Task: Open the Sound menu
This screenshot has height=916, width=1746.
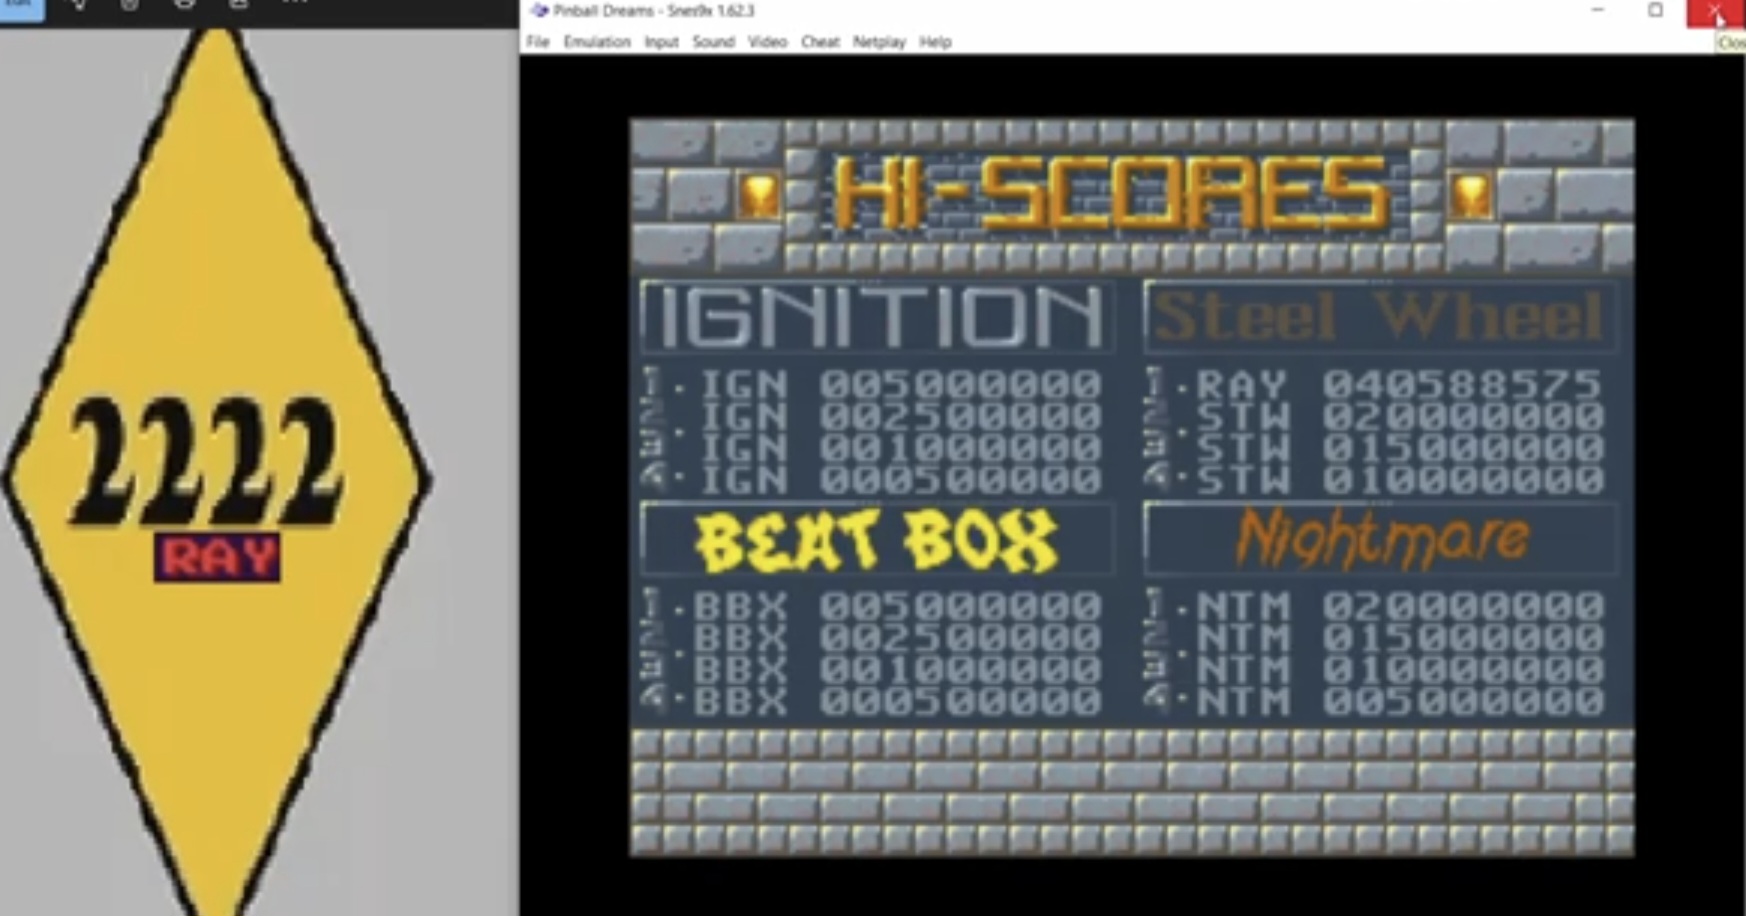Action: point(713,42)
